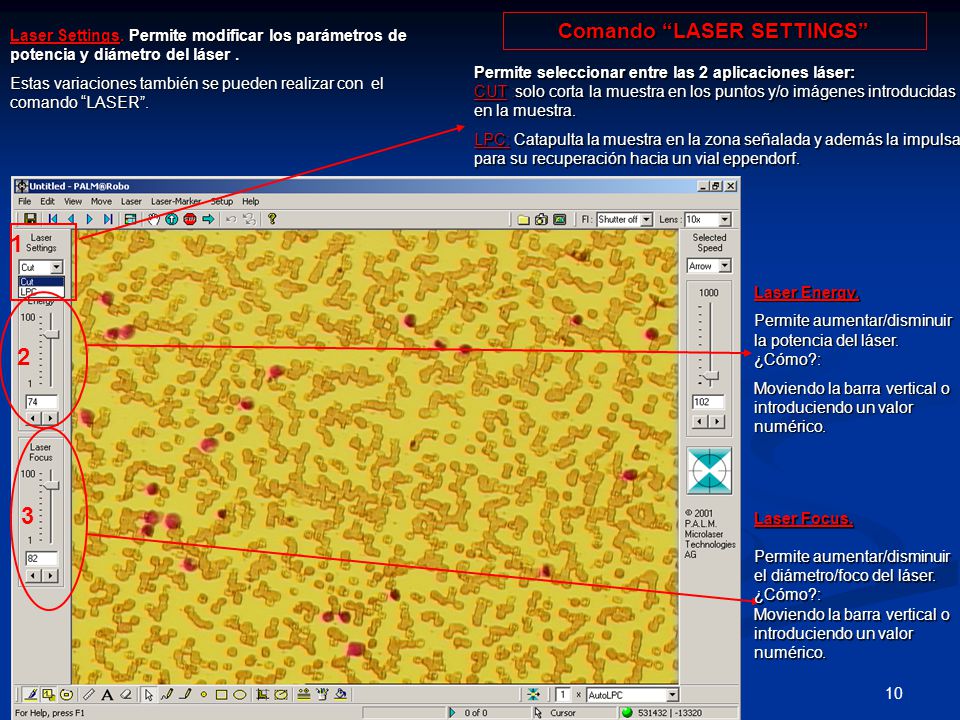Decrease laser energy value 74 with left arrow

[33, 418]
